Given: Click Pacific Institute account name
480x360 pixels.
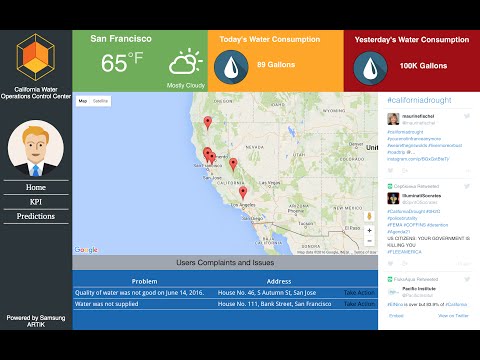Looking at the screenshot, I should [419, 289].
